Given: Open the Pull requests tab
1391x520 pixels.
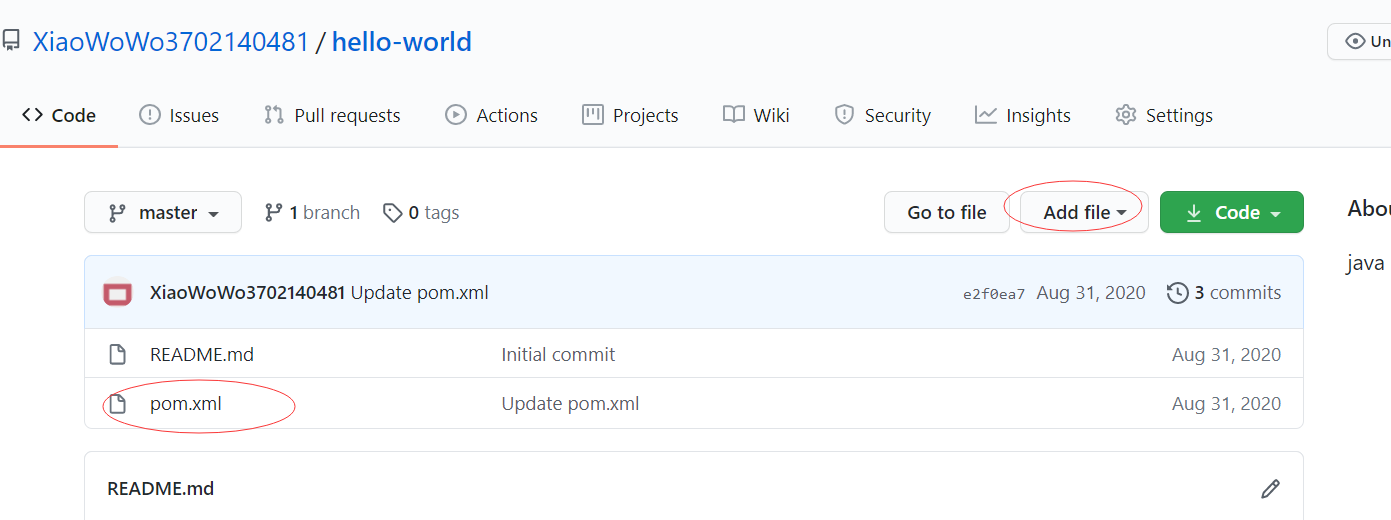Looking at the screenshot, I should click(x=332, y=116).
